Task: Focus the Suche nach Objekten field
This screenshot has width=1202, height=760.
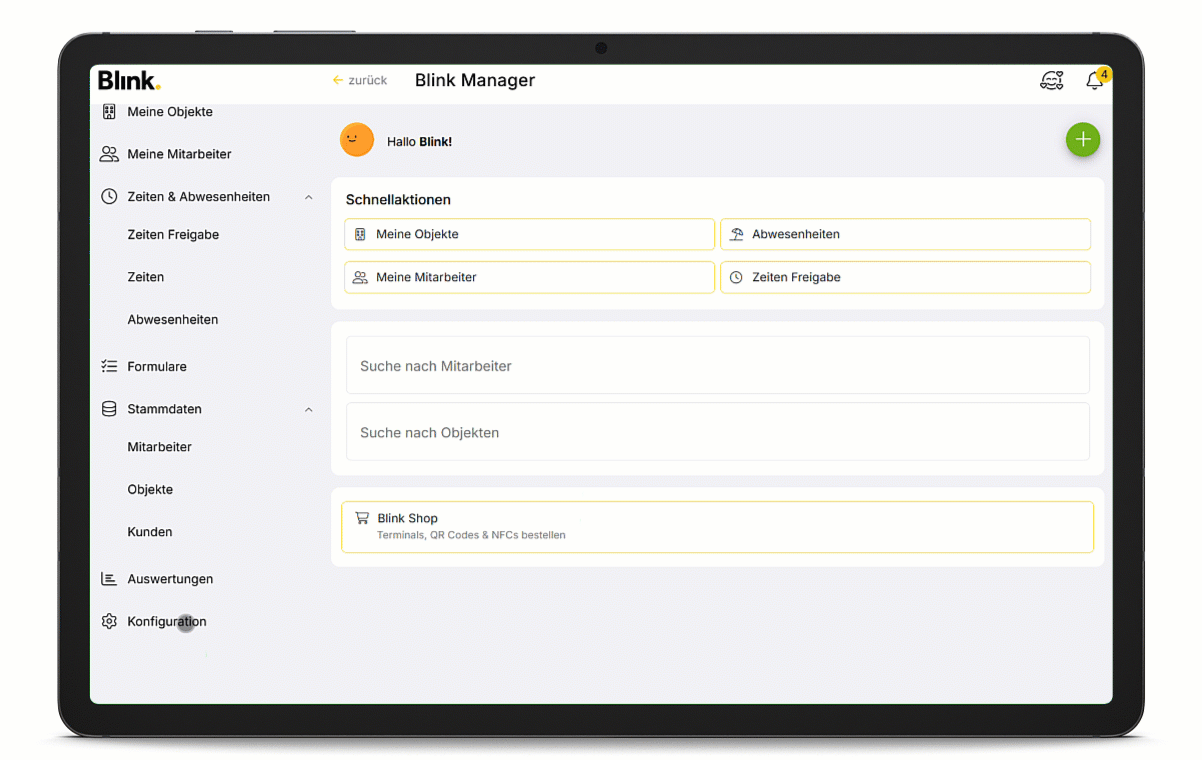Action: click(x=717, y=433)
